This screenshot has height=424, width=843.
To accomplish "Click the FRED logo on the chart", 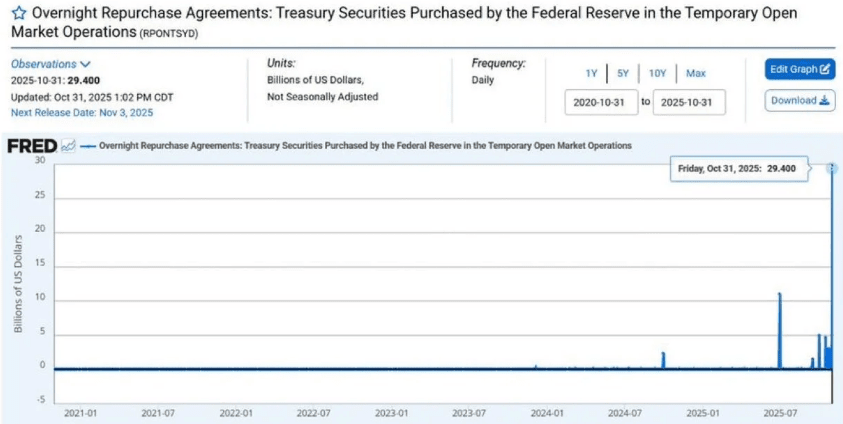I will pyautogui.click(x=31, y=146).
